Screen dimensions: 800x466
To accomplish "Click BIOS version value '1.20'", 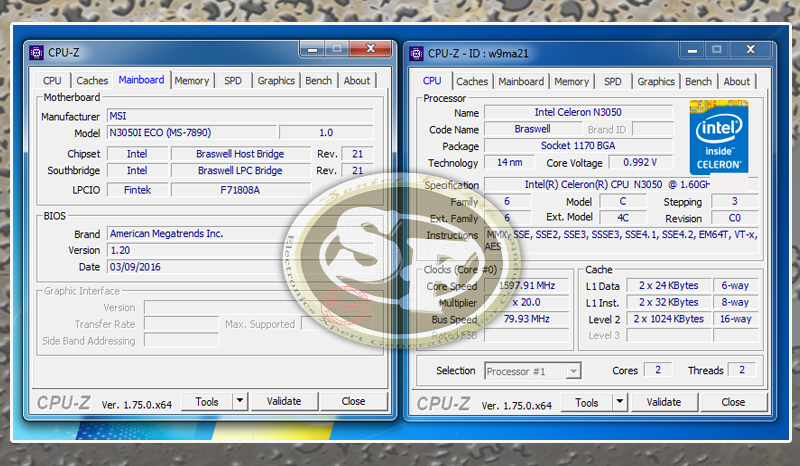I will coord(240,251).
